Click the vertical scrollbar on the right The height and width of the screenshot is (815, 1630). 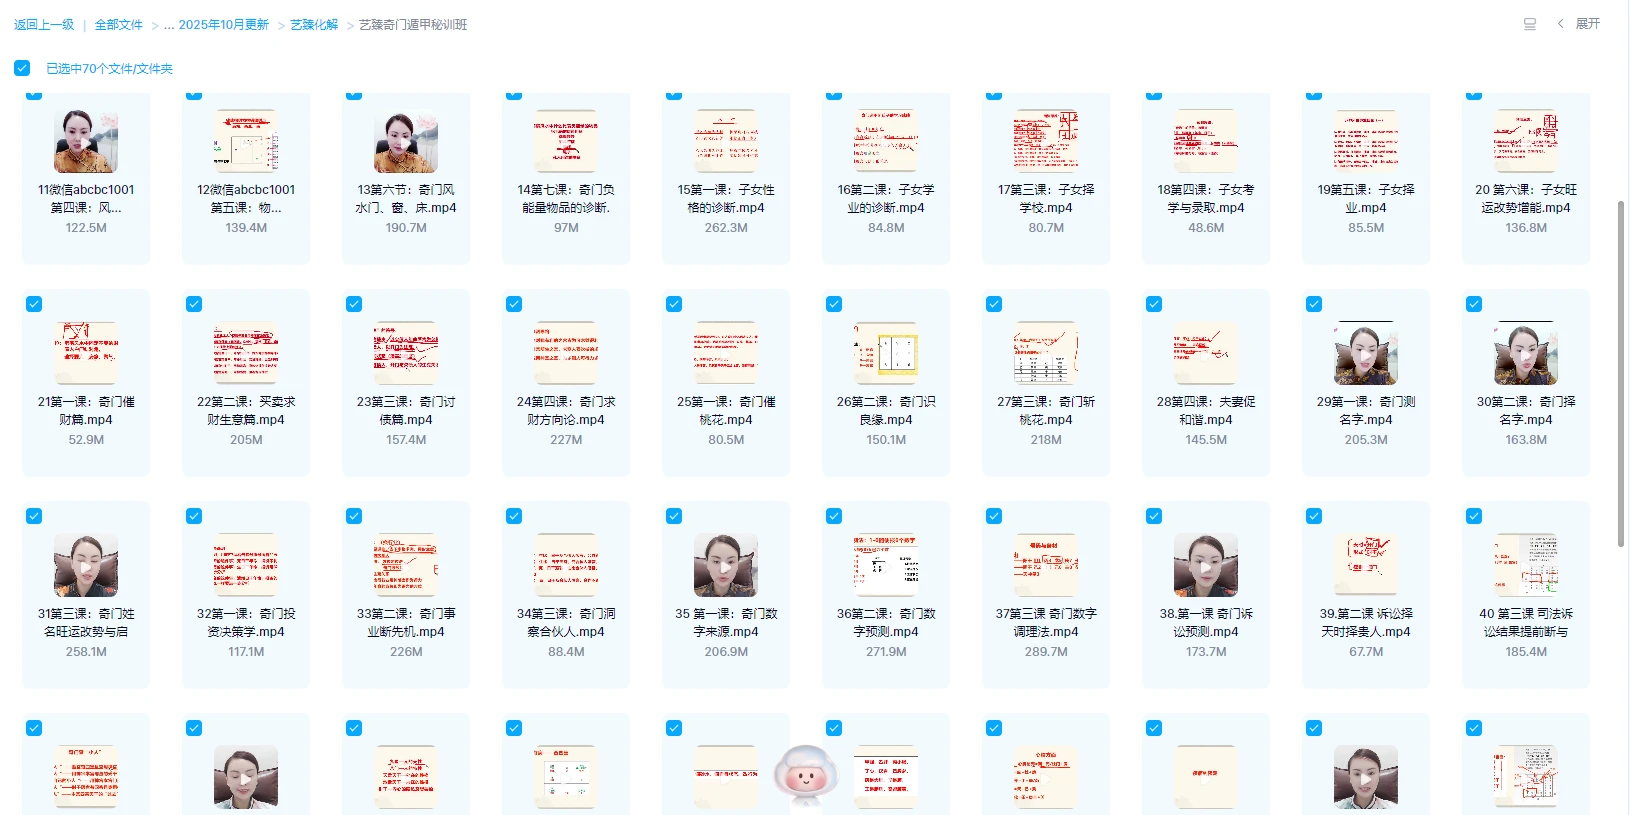pyautogui.click(x=1621, y=374)
